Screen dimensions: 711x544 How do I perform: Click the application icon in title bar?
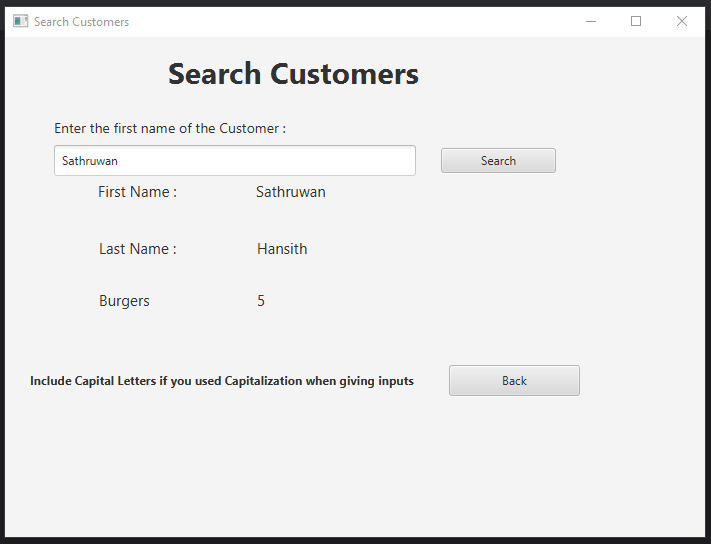(x=20, y=21)
